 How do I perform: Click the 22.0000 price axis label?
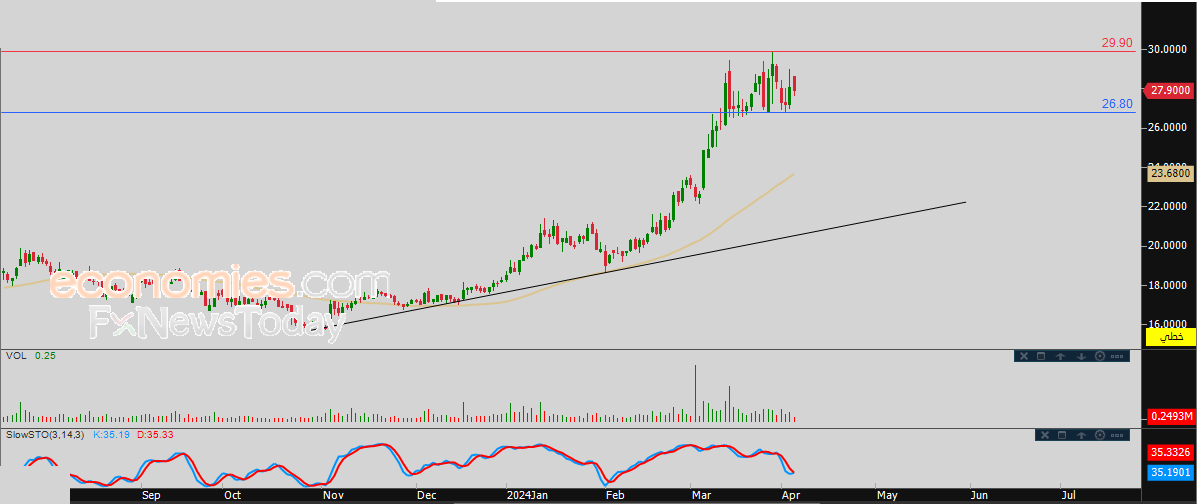tap(1169, 206)
